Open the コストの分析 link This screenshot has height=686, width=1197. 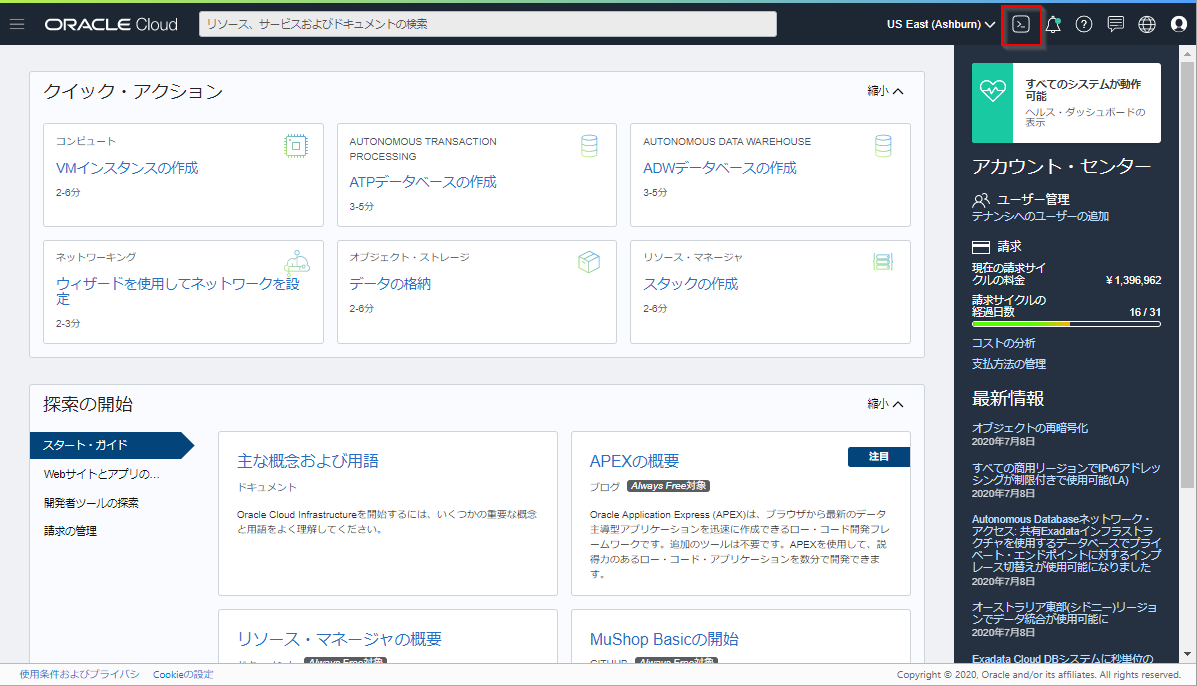[x=1004, y=343]
